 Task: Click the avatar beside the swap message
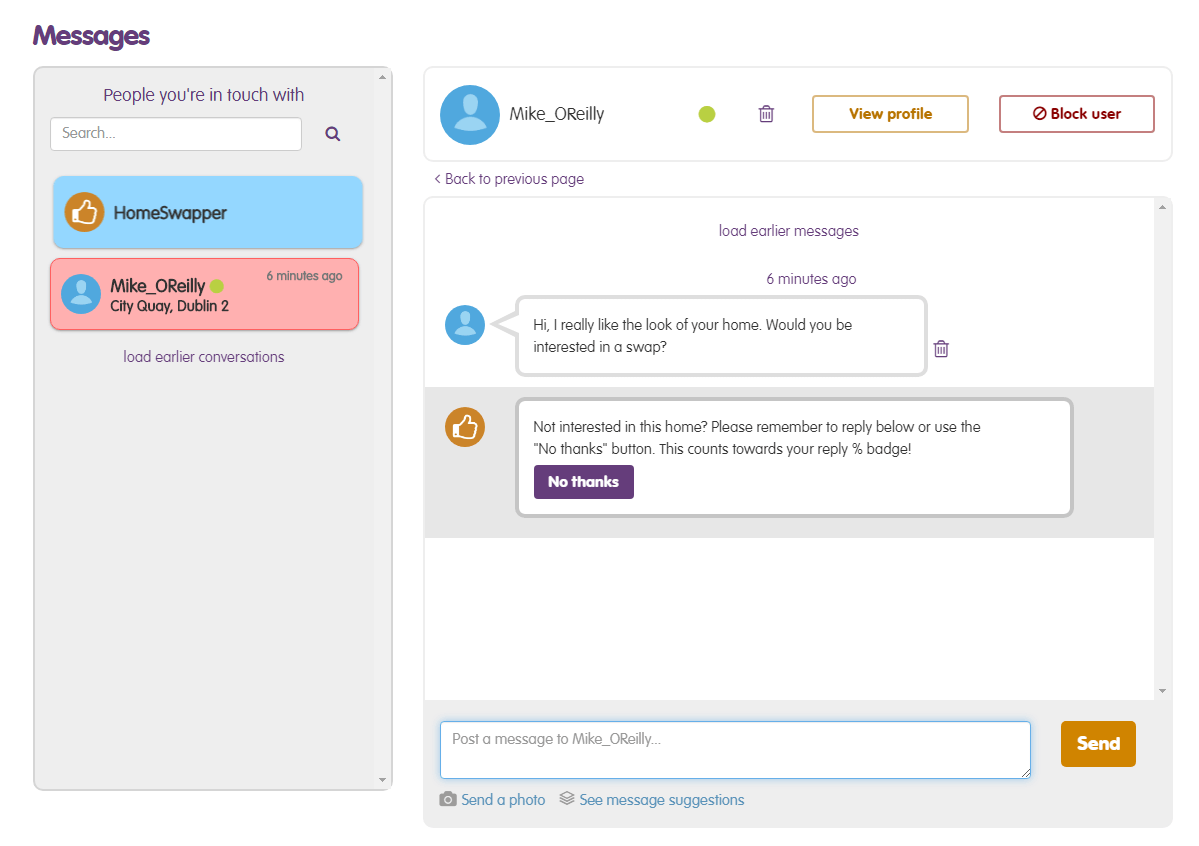click(x=465, y=325)
